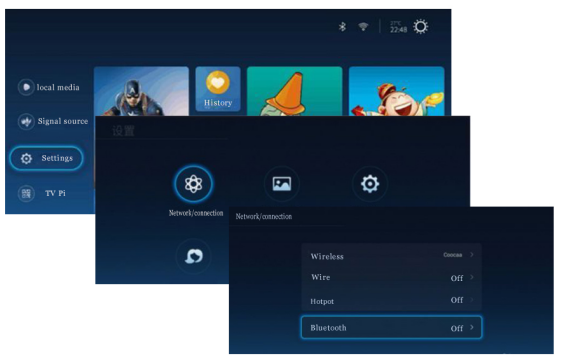The image size is (562, 363).
Task: Click the Signal source plug icon
Action: [x=26, y=121]
